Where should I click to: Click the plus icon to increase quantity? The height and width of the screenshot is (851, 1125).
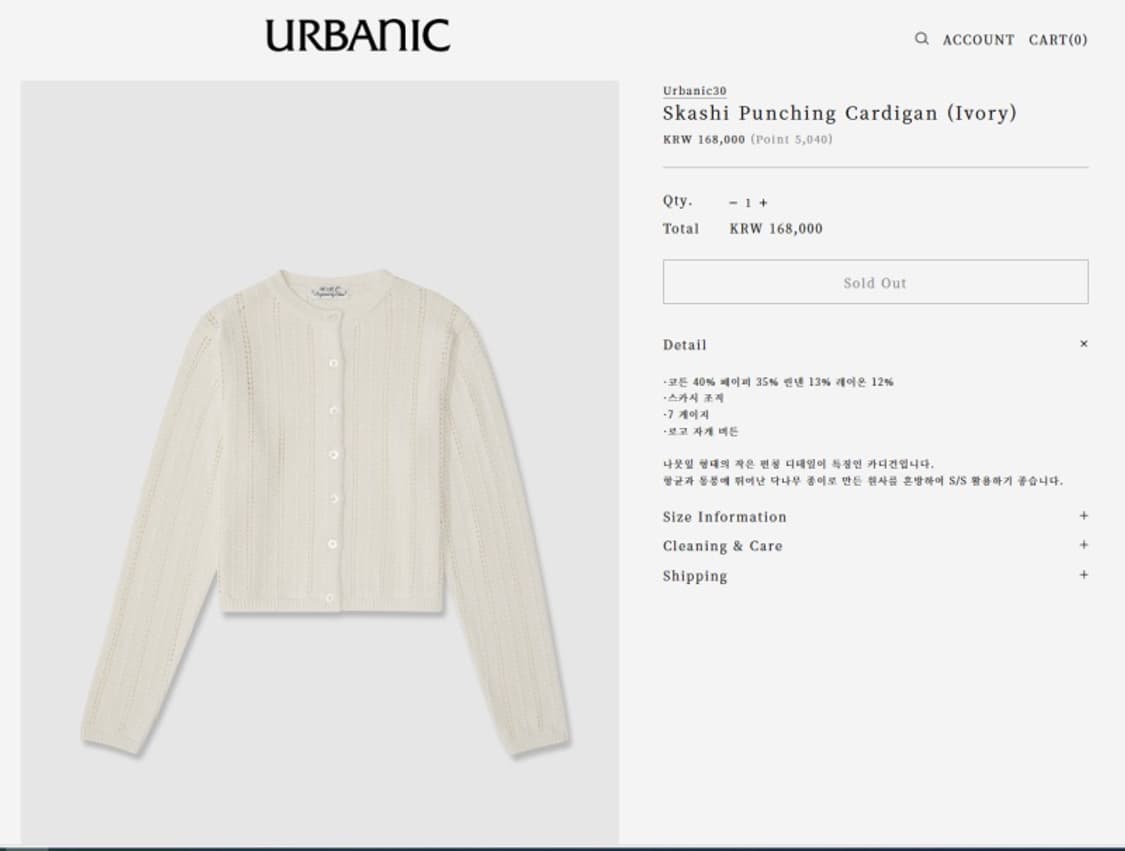point(762,202)
